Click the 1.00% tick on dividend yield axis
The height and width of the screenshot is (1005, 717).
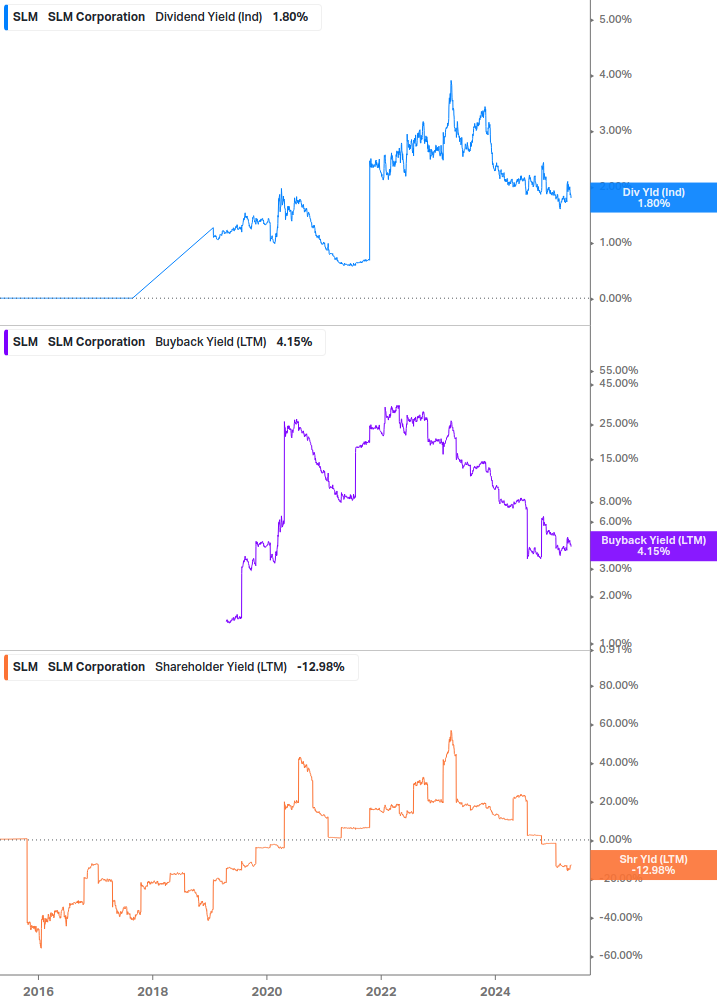[x=615, y=242]
